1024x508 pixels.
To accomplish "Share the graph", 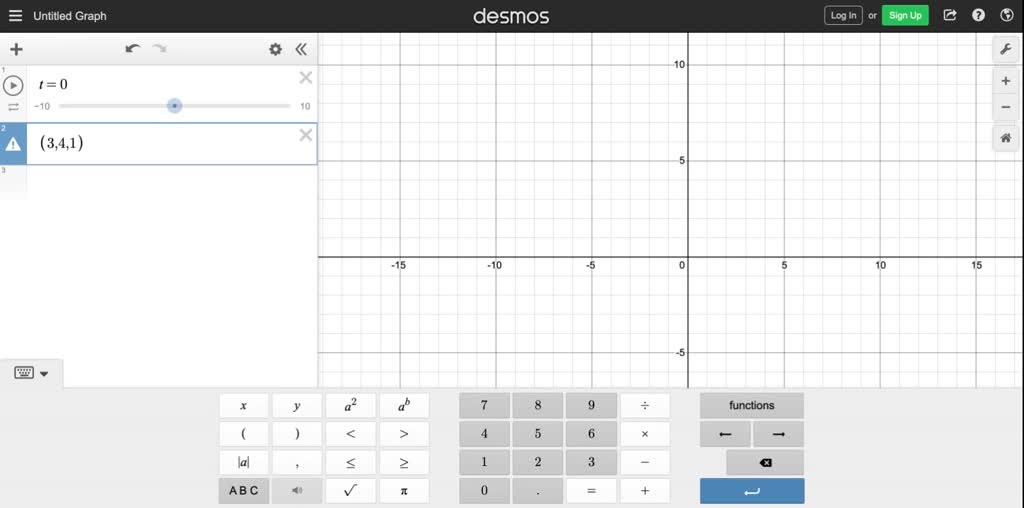I will coord(950,15).
